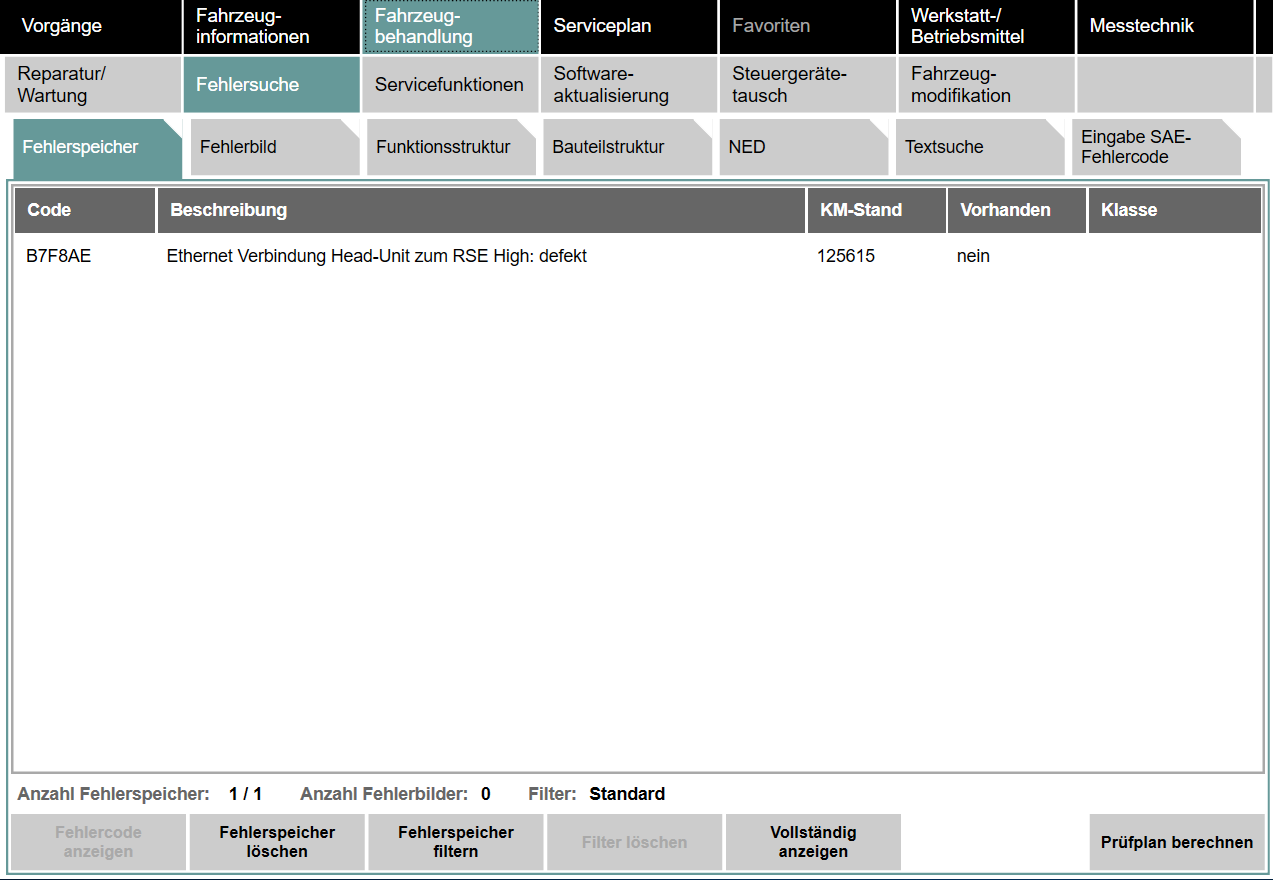Image resolution: width=1273 pixels, height=880 pixels.
Task: Open Servicefunktionen submenu
Action: [x=449, y=85]
